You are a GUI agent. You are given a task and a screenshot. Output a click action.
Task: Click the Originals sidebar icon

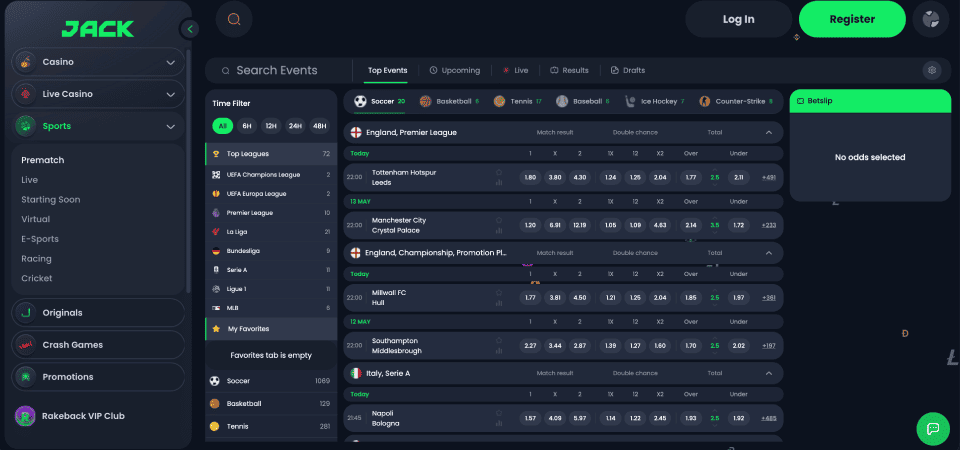(25, 313)
